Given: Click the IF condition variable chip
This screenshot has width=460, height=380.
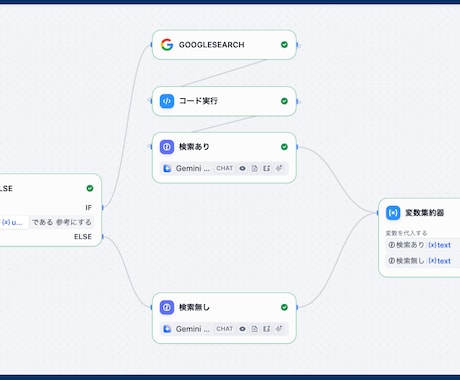Looking at the screenshot, I should tap(13, 222).
